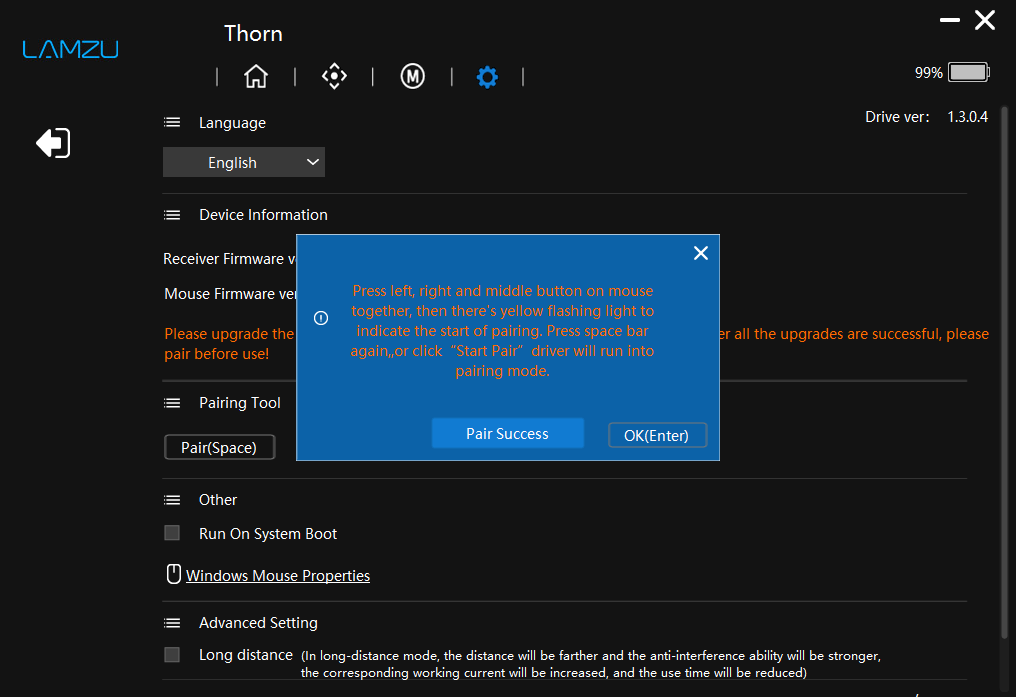The image size is (1016, 697).
Task: Enable Run On System Boot checkbox
Action: pyautogui.click(x=172, y=533)
